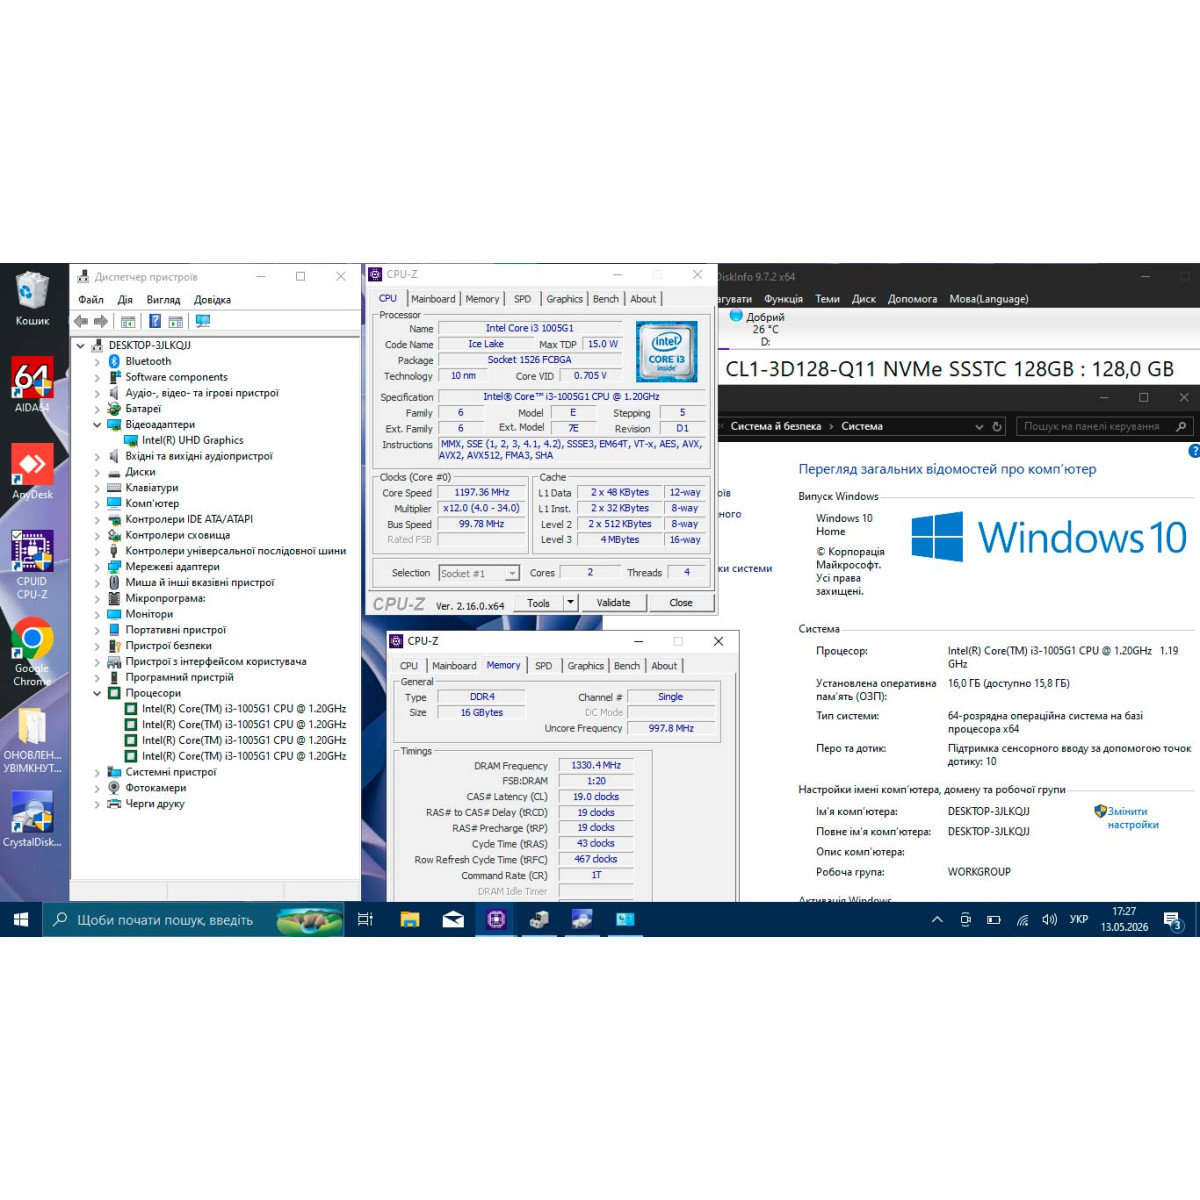Expand the Монітори node
Image resolution: width=1200 pixels, height=1200 pixels.
click(x=97, y=614)
